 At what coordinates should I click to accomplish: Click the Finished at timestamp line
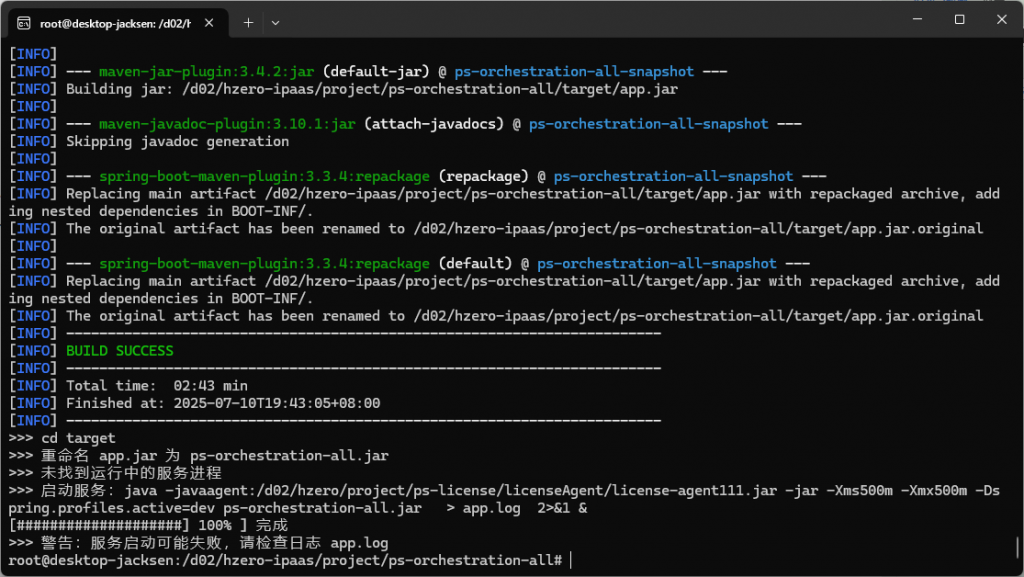(x=222, y=403)
